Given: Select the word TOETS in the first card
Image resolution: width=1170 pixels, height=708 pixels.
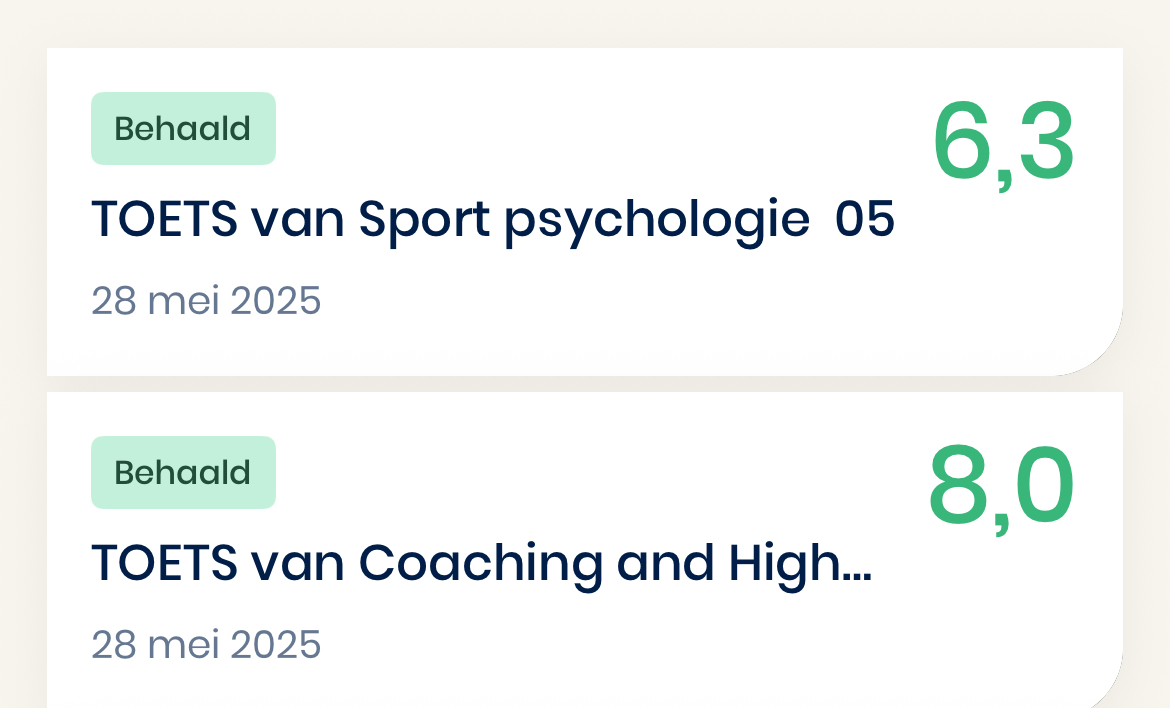Looking at the screenshot, I should click(164, 219).
